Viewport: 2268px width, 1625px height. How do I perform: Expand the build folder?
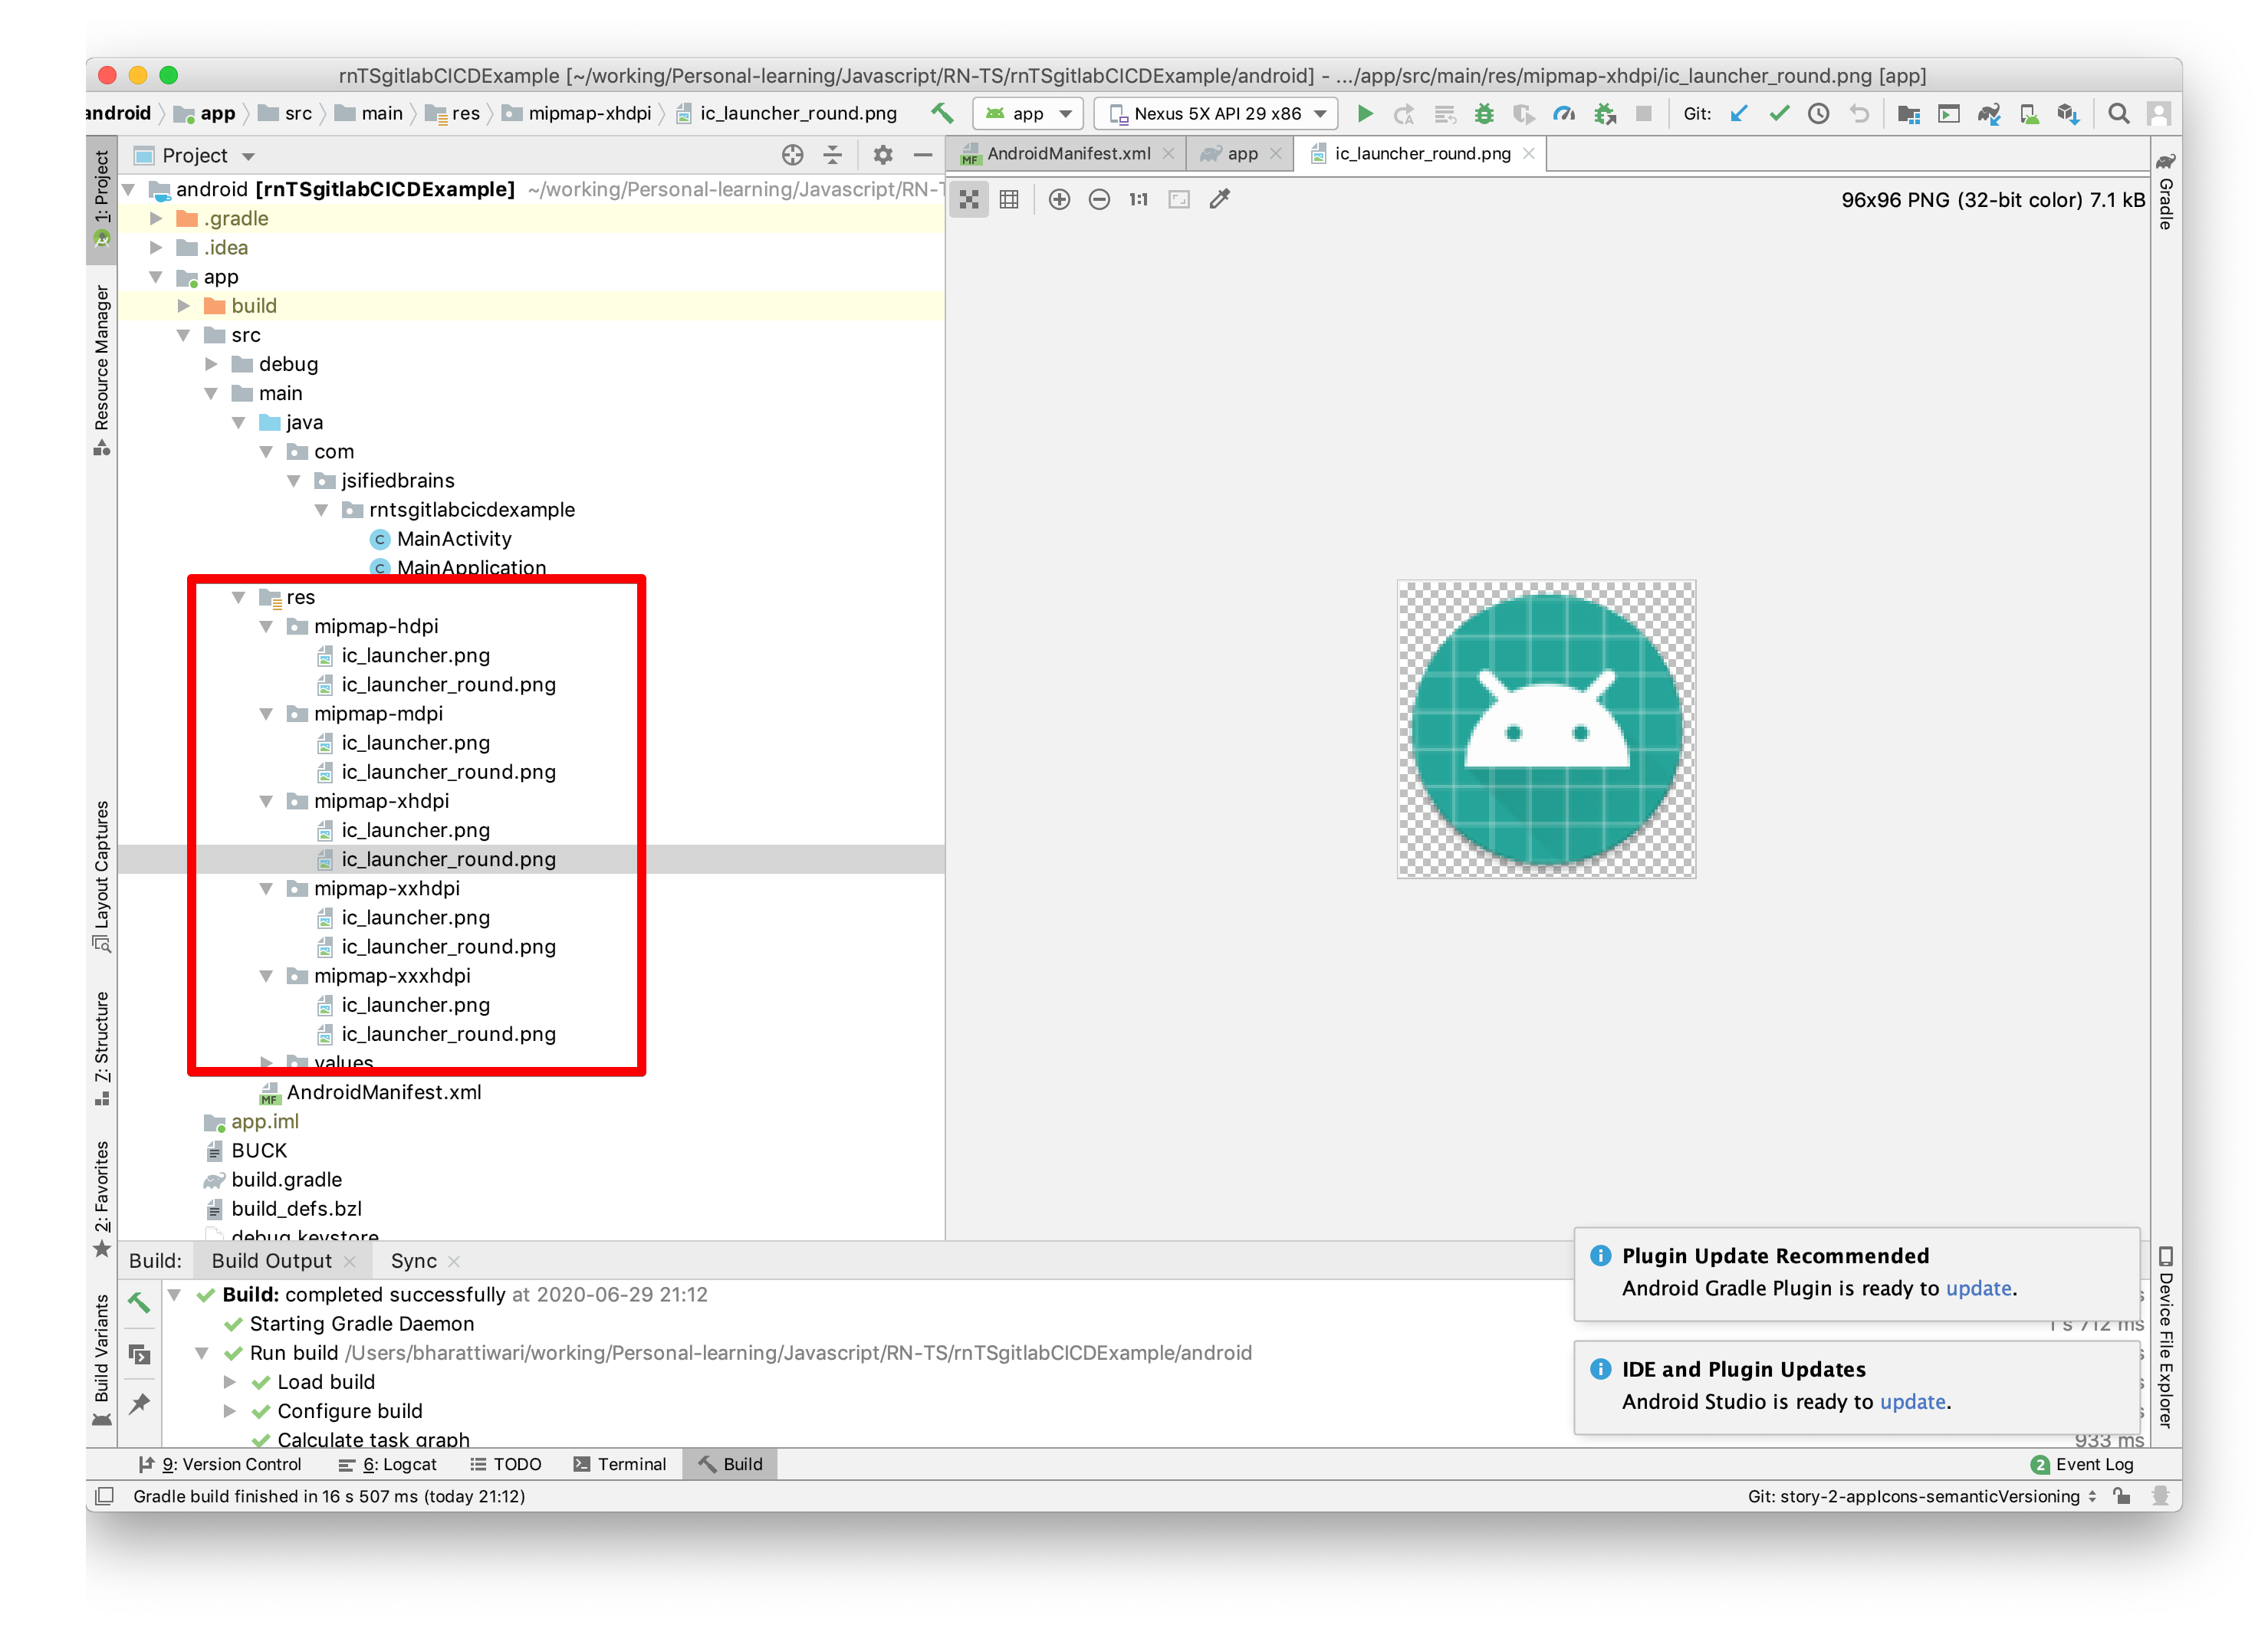tap(184, 305)
